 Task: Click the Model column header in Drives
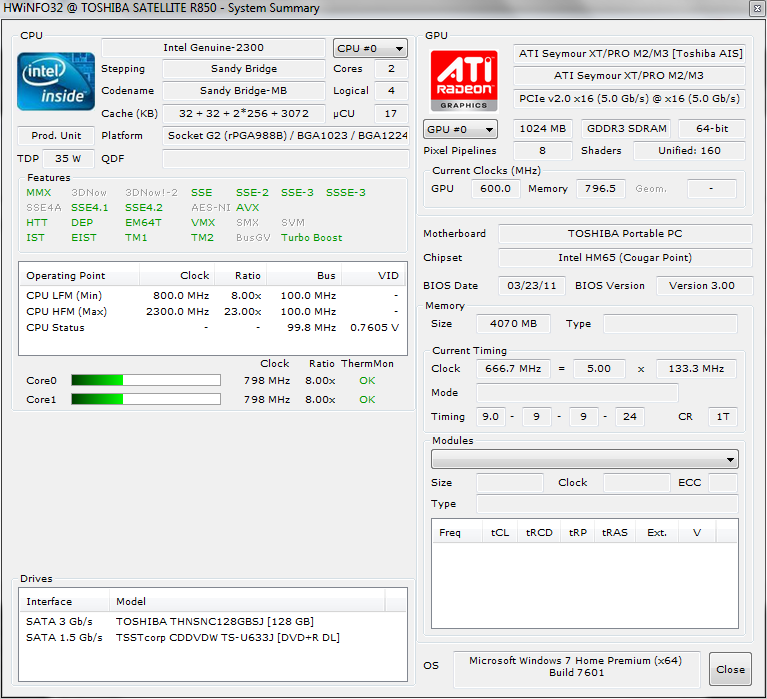coord(247,601)
